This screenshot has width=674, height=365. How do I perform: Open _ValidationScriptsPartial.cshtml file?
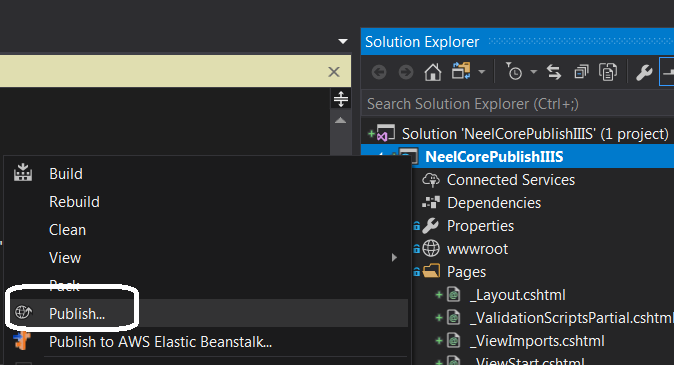click(x=571, y=318)
